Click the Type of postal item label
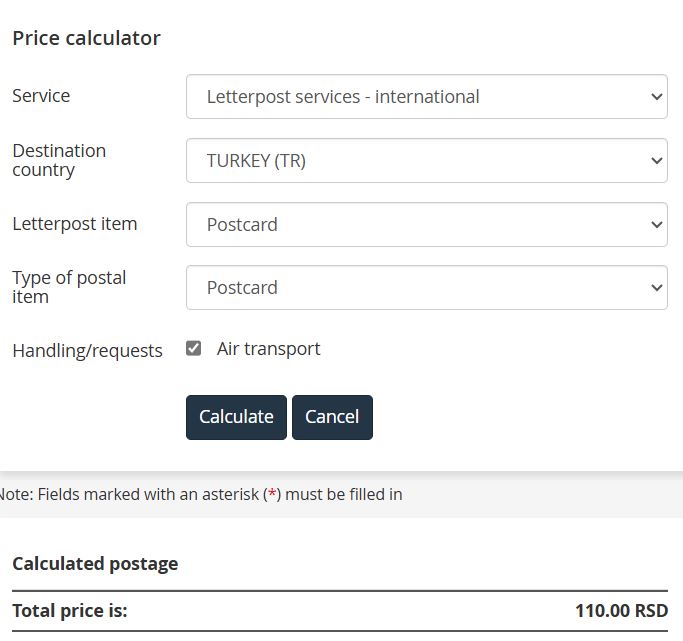Viewport: 683px width, 641px height. 69,287
